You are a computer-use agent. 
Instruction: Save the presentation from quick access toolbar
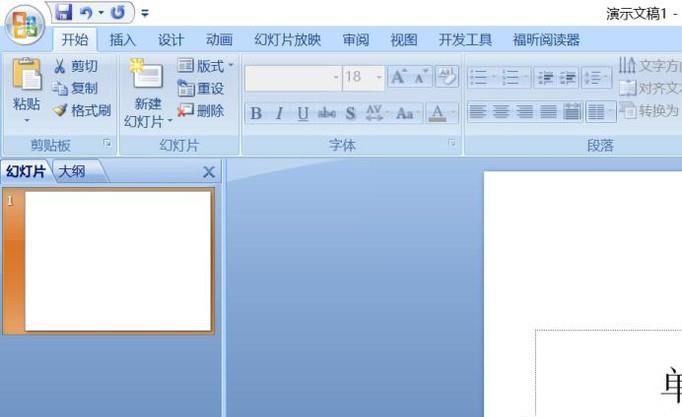[x=64, y=13]
